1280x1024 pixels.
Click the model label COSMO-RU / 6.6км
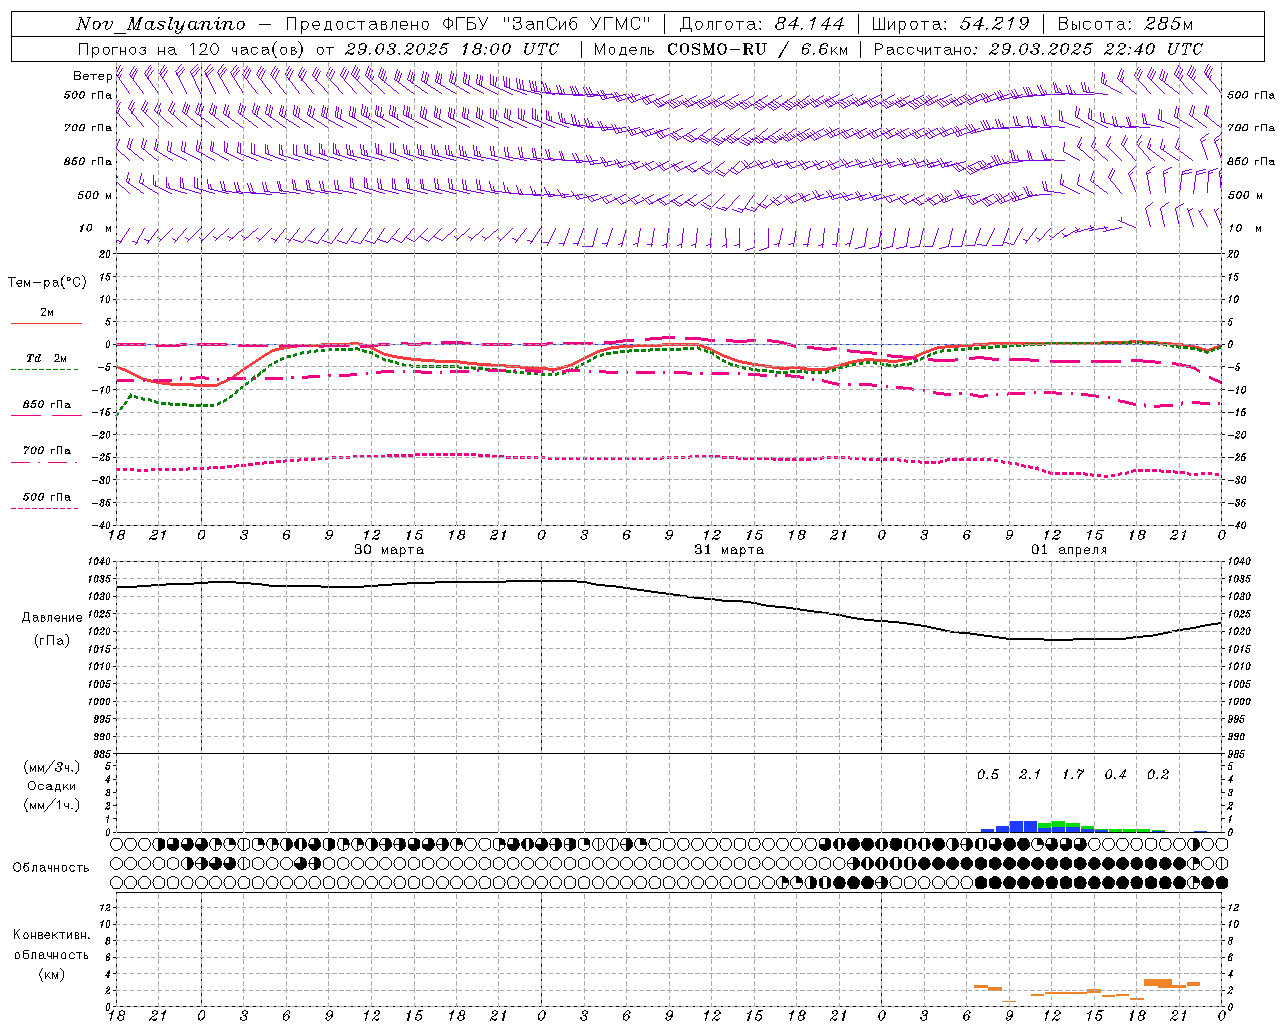758,49
